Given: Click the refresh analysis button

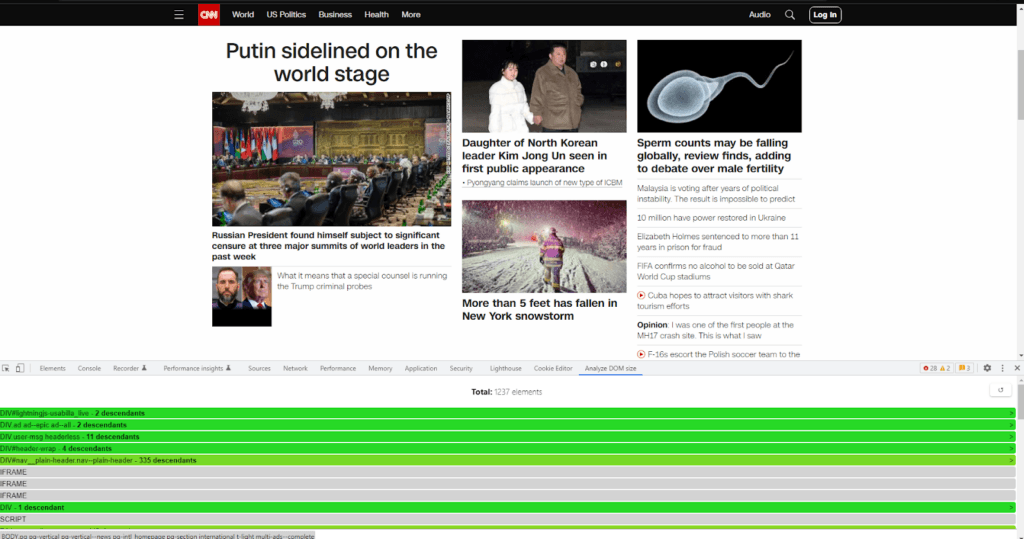Looking at the screenshot, I should tap(1000, 390).
